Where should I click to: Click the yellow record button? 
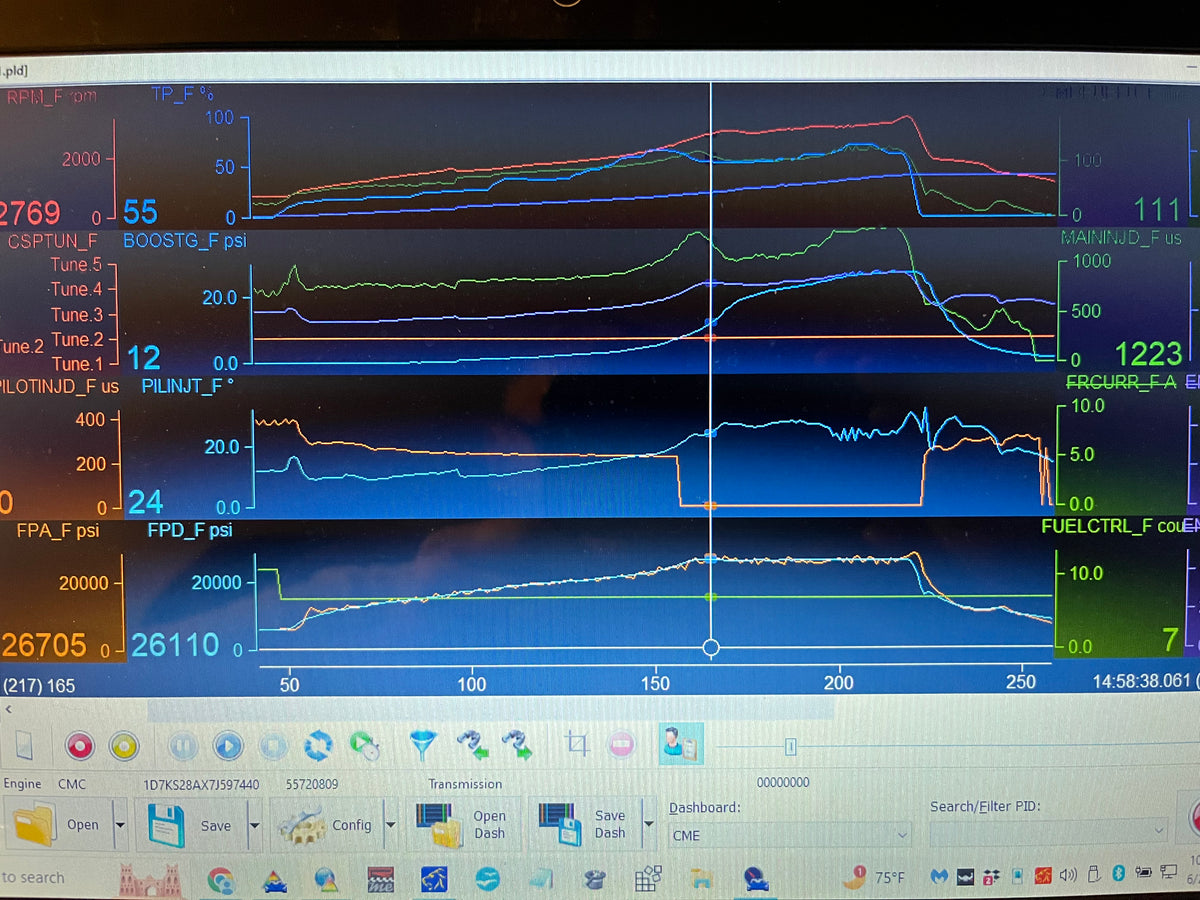point(123,745)
